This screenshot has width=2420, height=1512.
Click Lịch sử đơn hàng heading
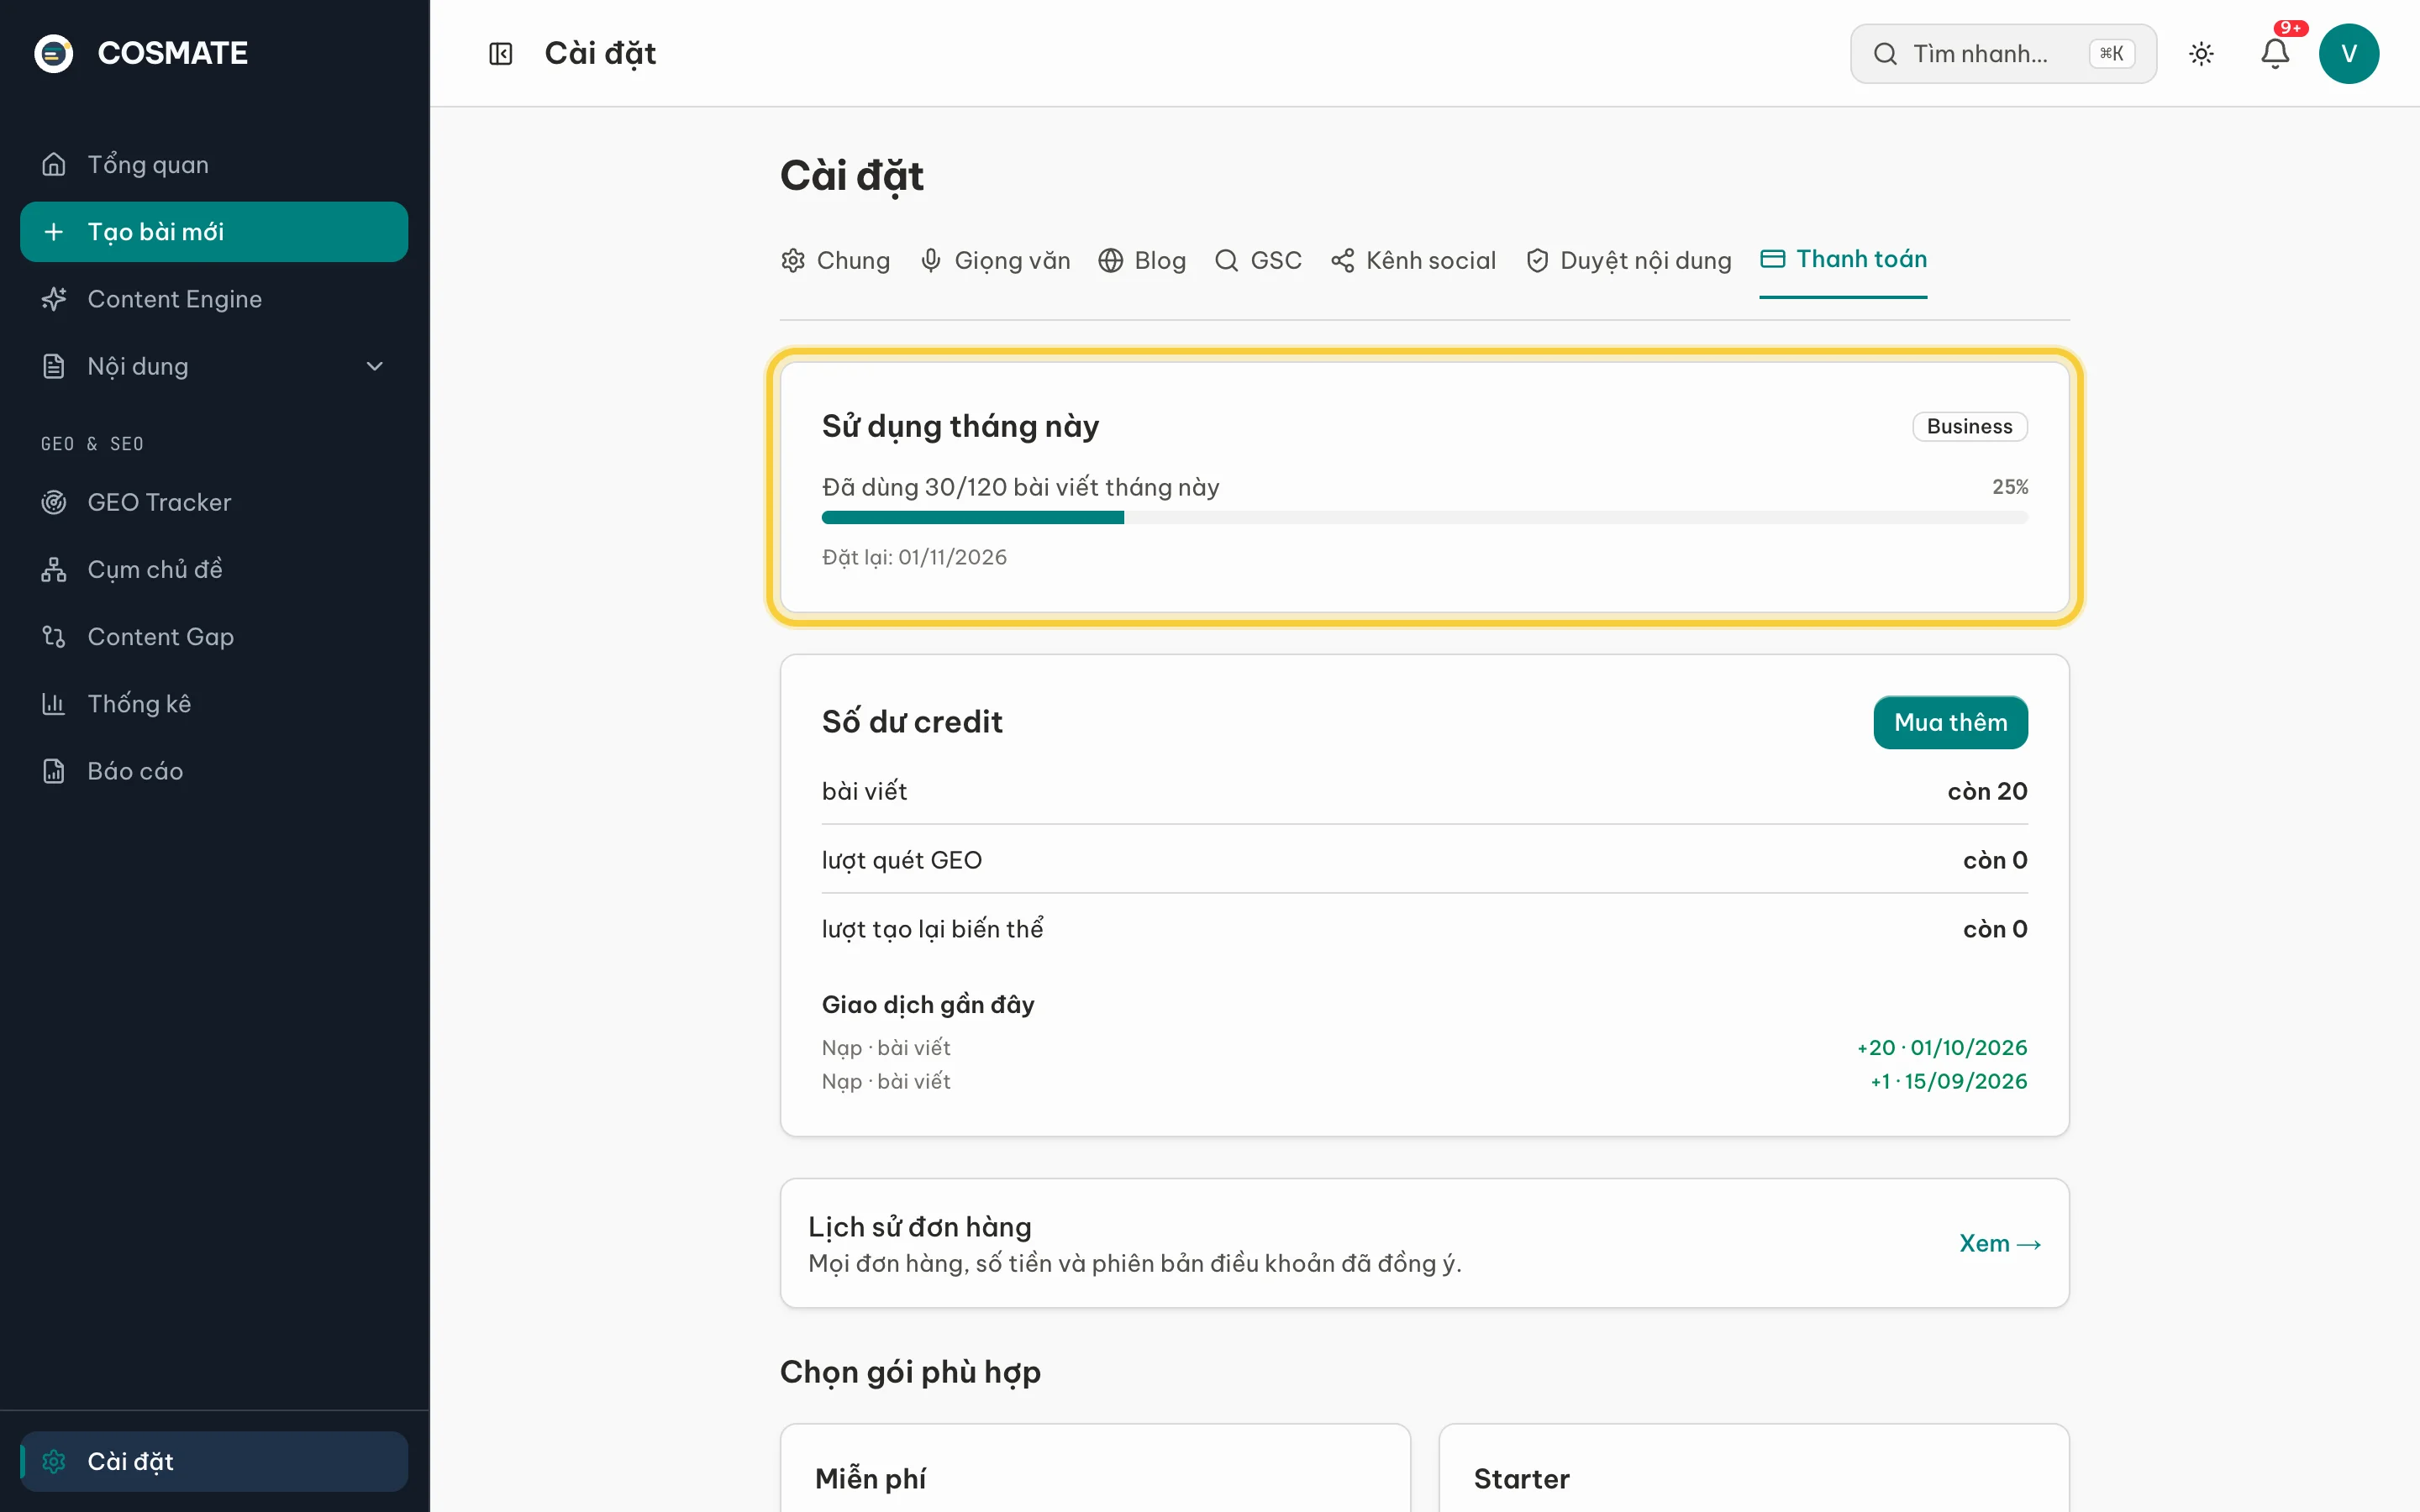pos(920,1226)
